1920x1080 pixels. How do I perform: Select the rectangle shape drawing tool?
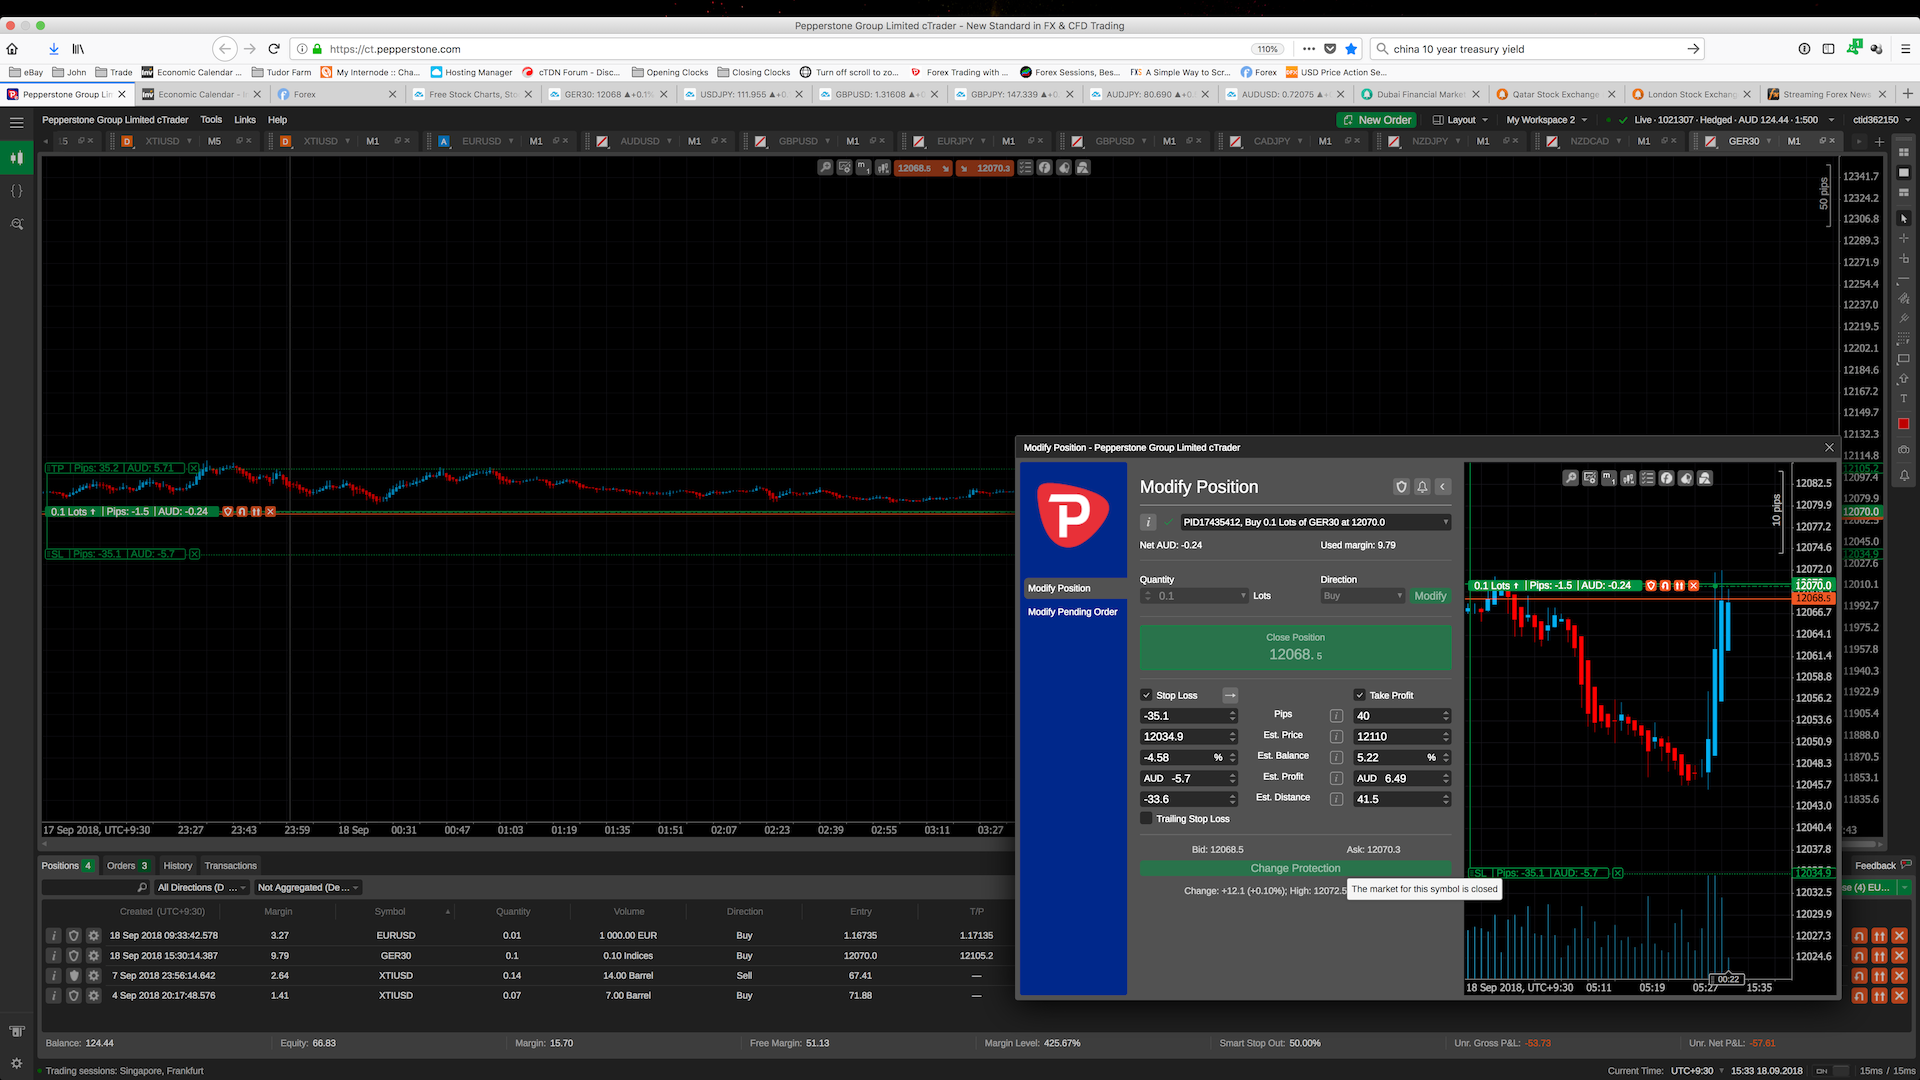pos(1903,358)
